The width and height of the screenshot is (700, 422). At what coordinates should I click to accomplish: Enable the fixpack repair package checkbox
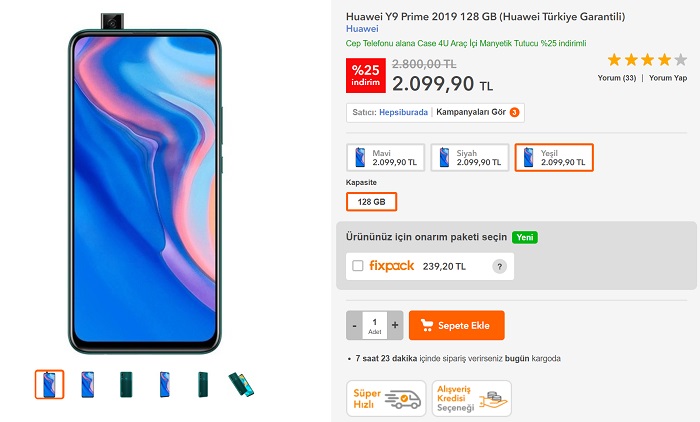click(x=358, y=266)
